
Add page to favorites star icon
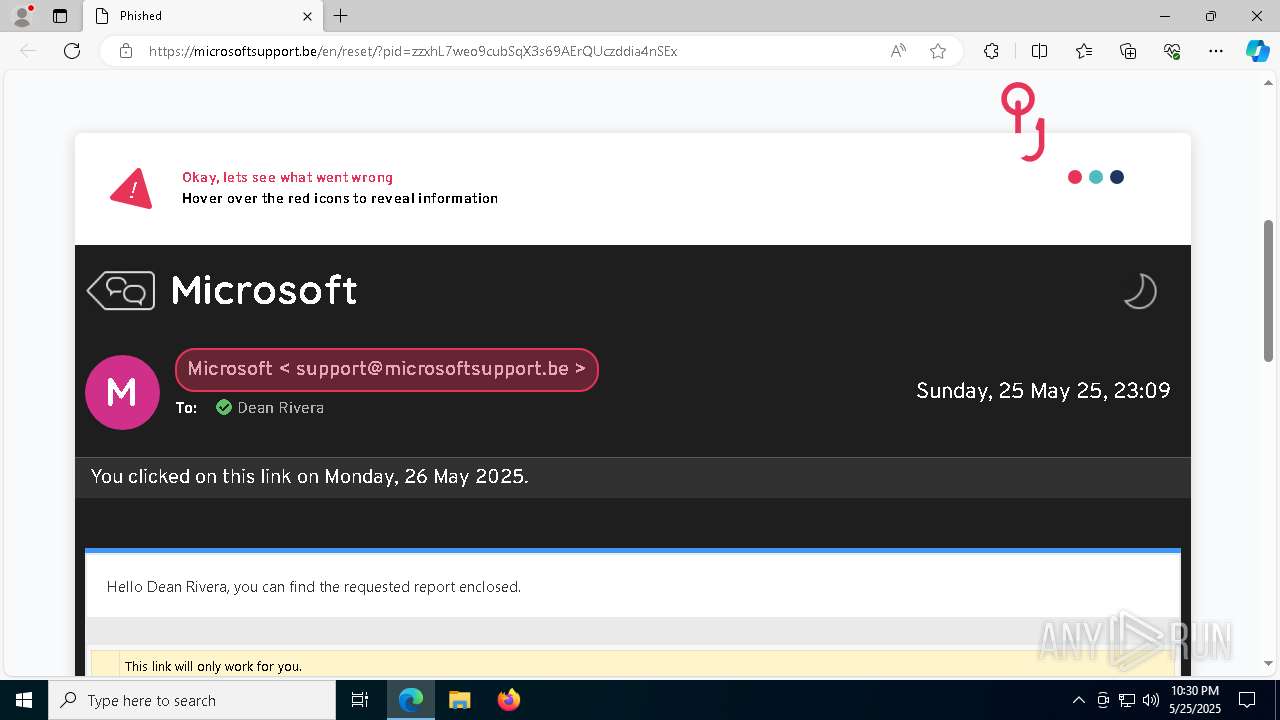938,51
